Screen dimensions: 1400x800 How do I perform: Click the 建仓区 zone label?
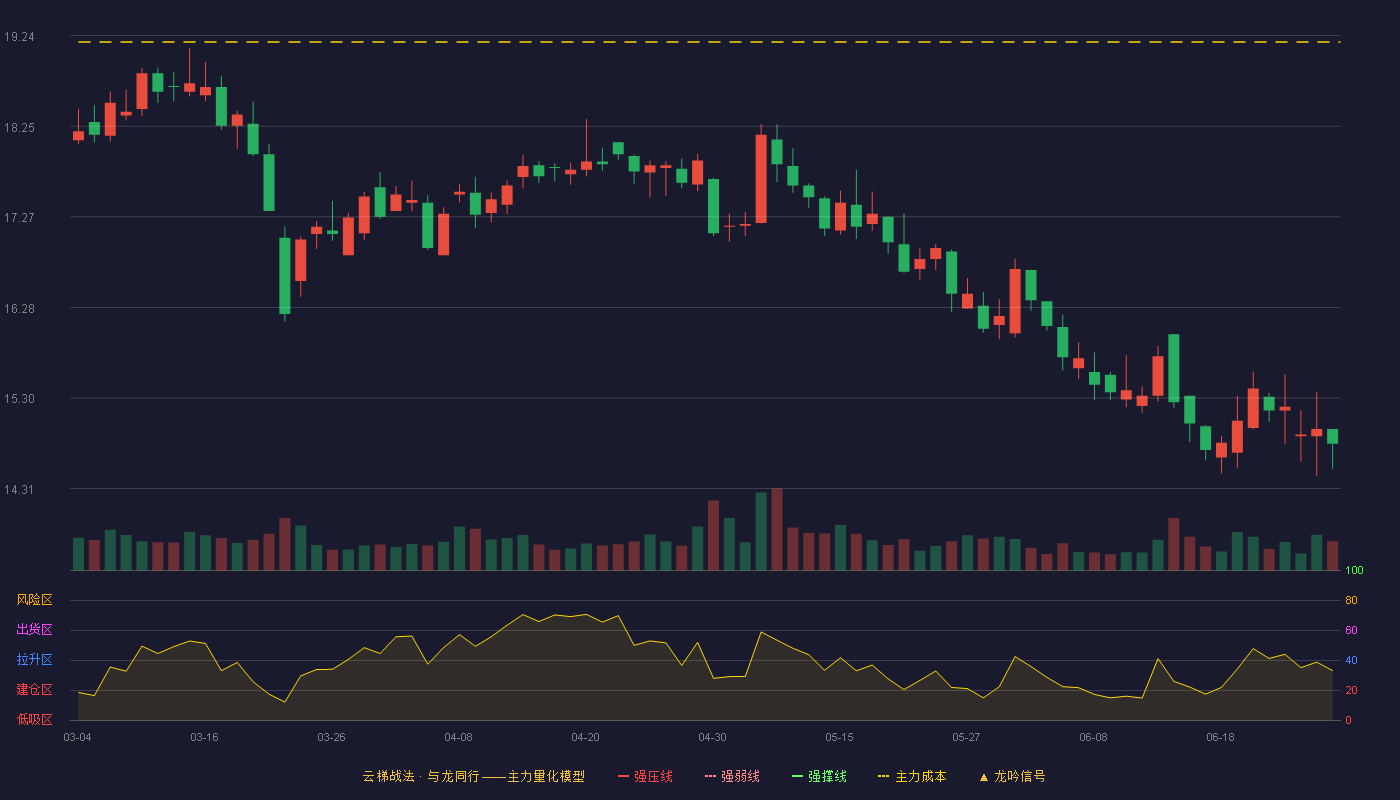[34, 690]
